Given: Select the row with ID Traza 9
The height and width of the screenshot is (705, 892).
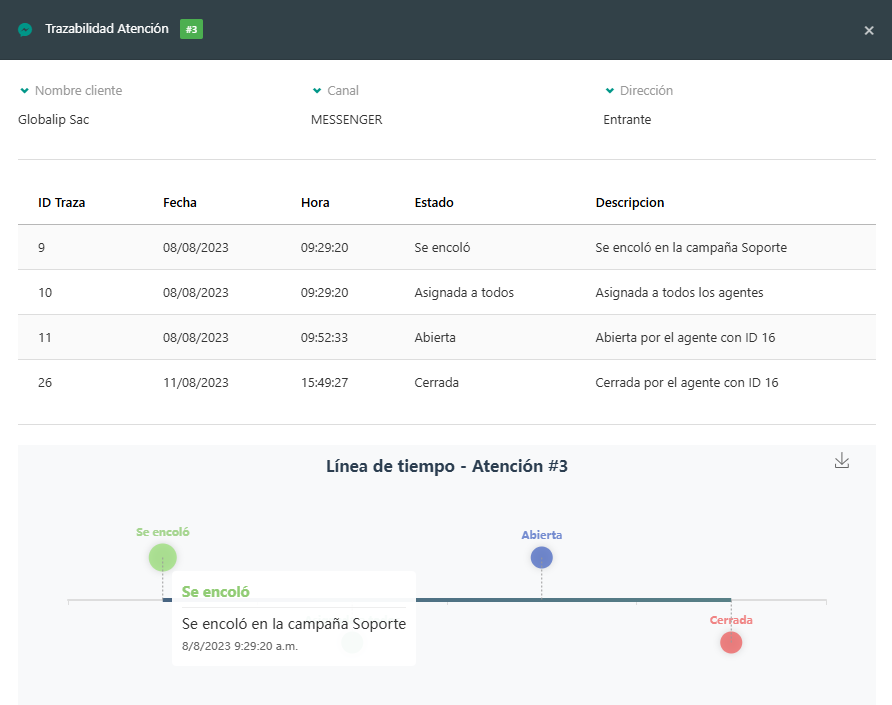Looking at the screenshot, I should point(446,247).
